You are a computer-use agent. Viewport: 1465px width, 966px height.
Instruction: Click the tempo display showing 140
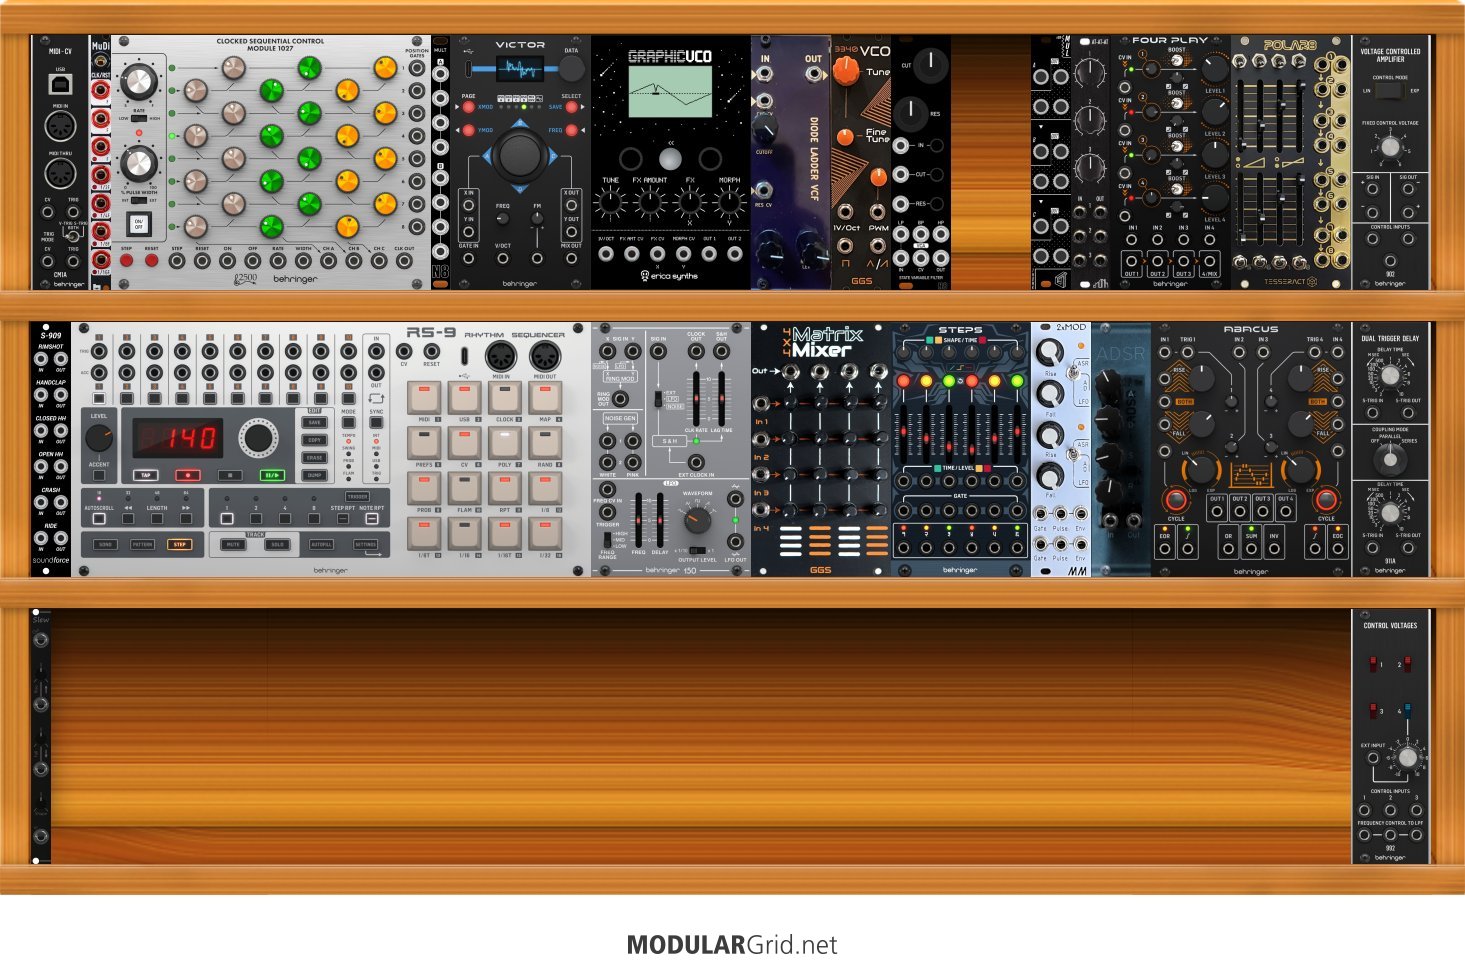click(178, 438)
